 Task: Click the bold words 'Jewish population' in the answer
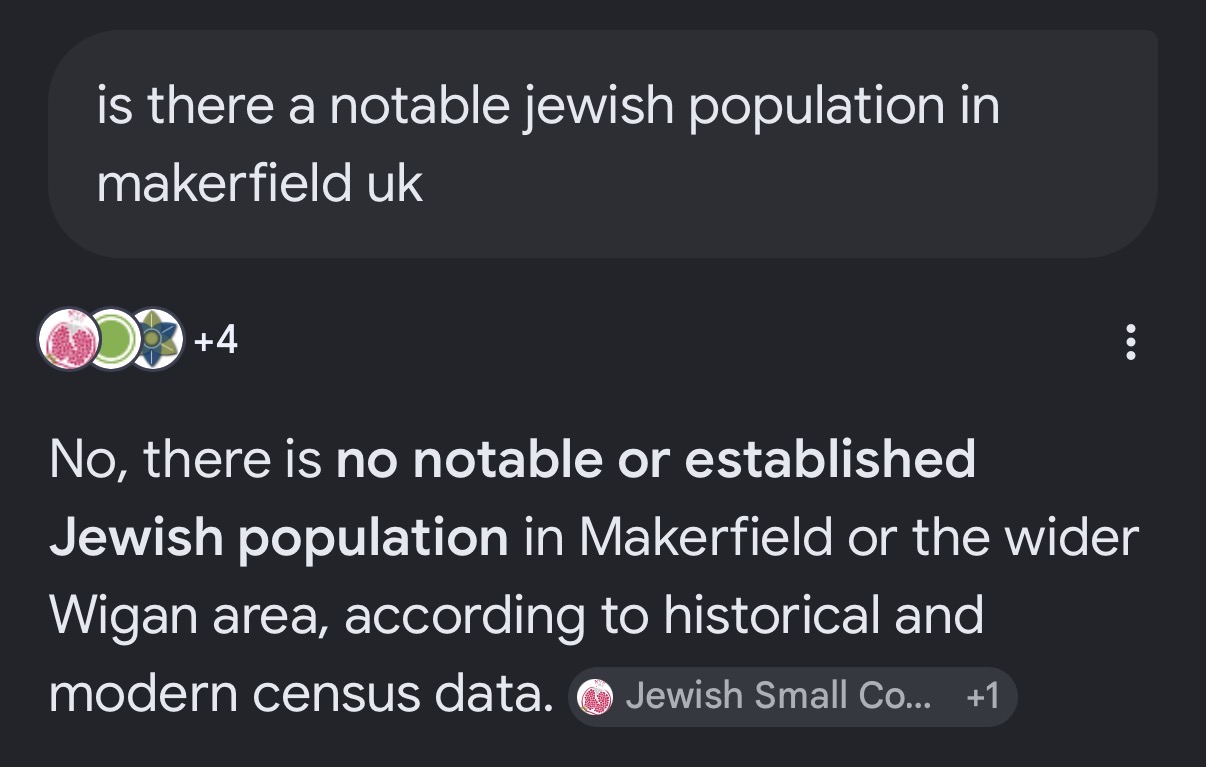[279, 540]
